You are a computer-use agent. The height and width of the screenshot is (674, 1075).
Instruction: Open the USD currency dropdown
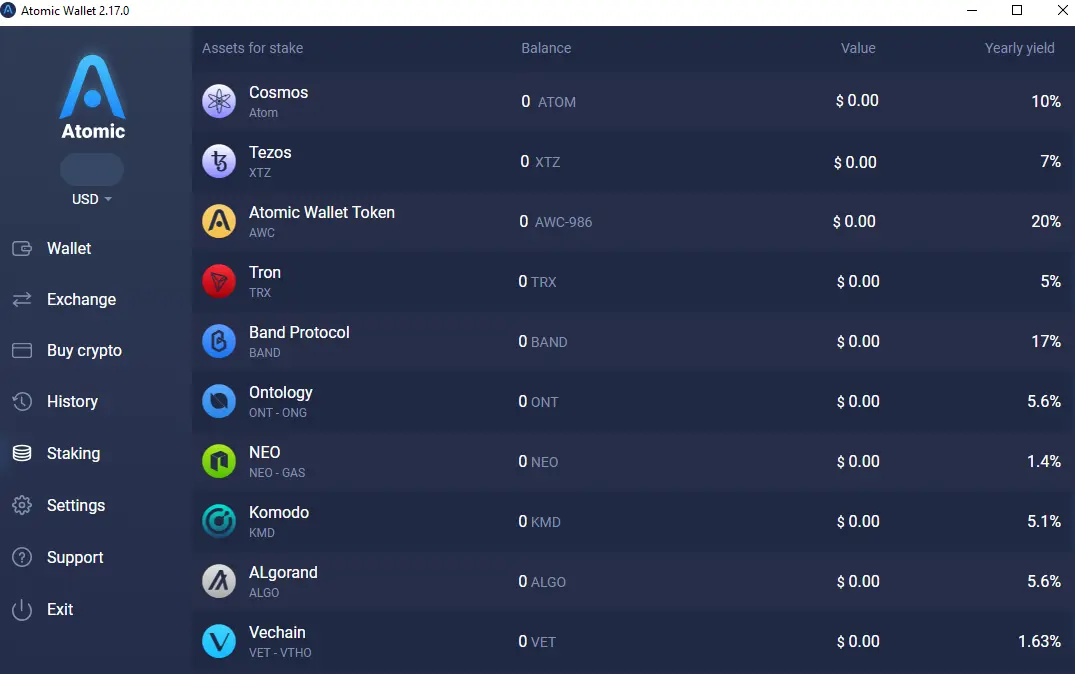(92, 199)
